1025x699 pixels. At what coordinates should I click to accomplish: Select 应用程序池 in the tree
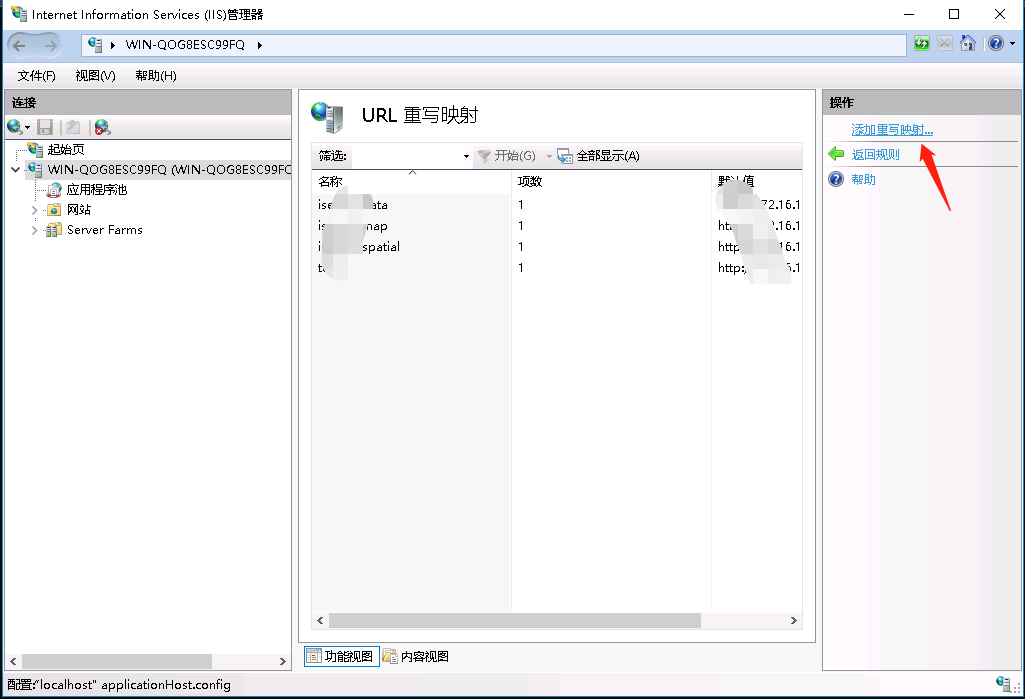click(97, 190)
